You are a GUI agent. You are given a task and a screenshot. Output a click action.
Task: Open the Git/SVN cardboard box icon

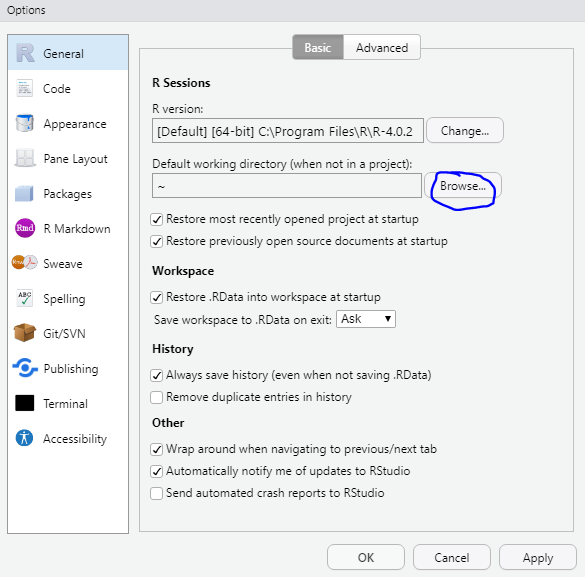[x=25, y=333]
